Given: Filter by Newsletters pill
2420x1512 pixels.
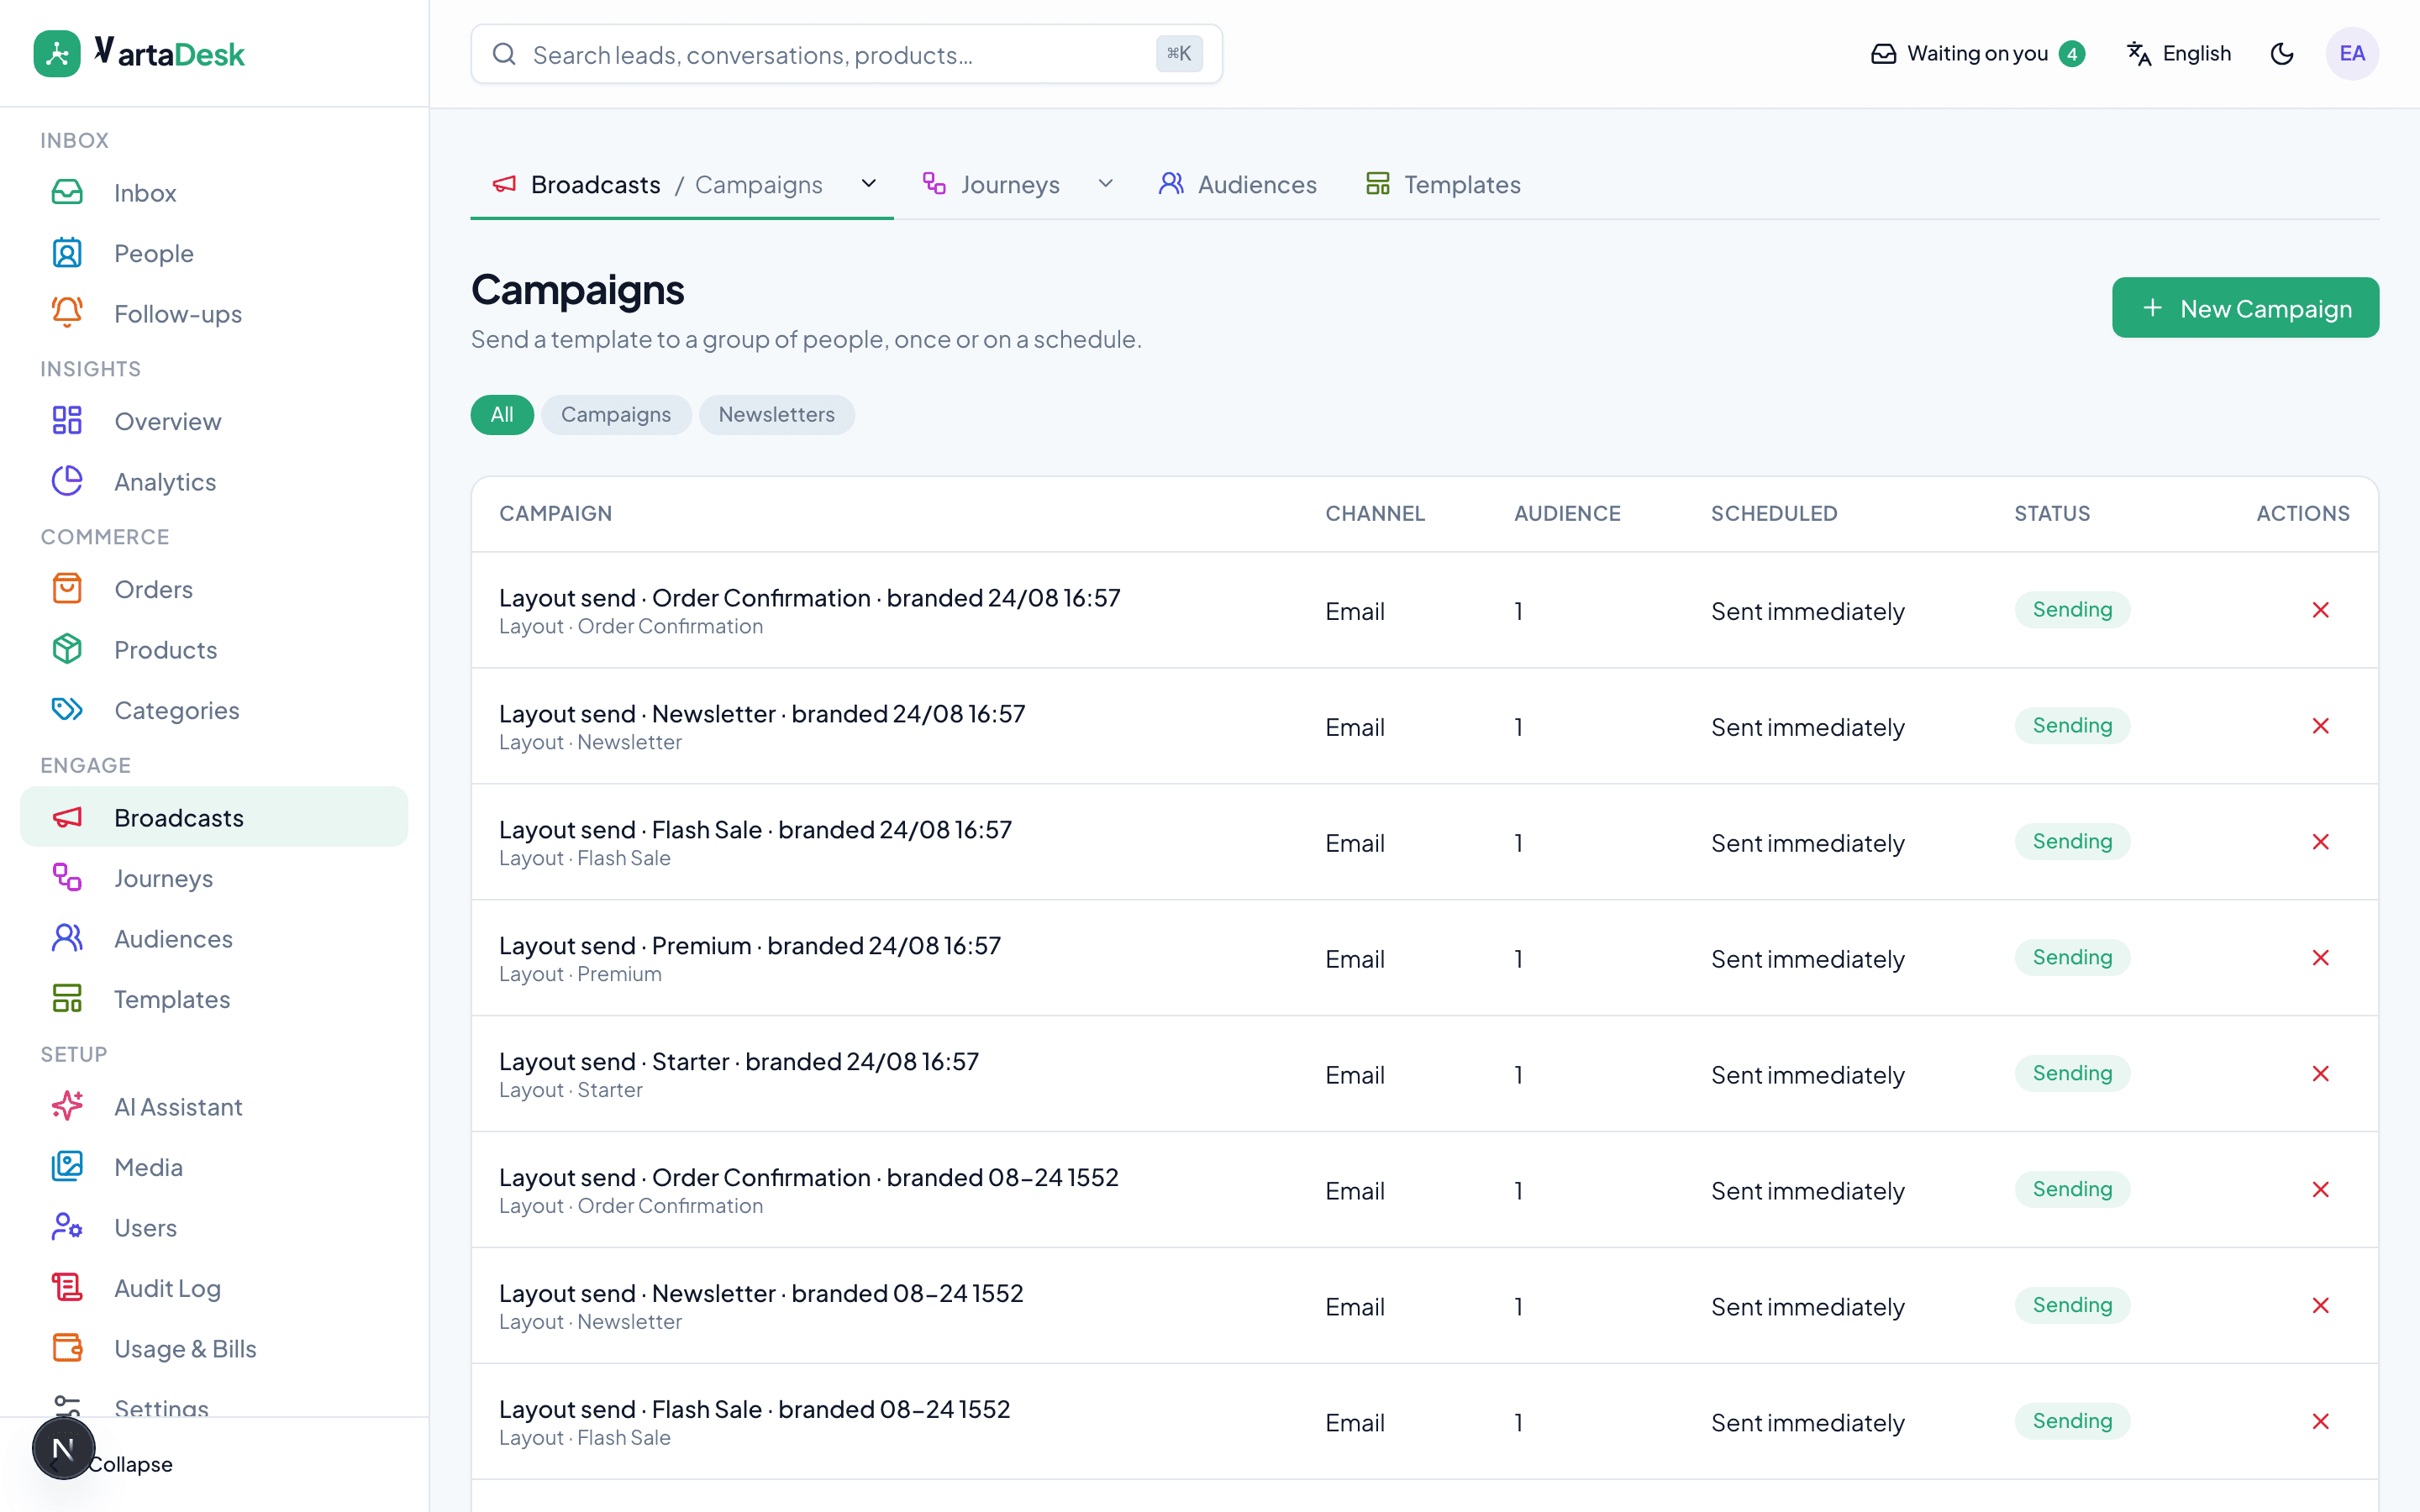Looking at the screenshot, I should (776, 414).
